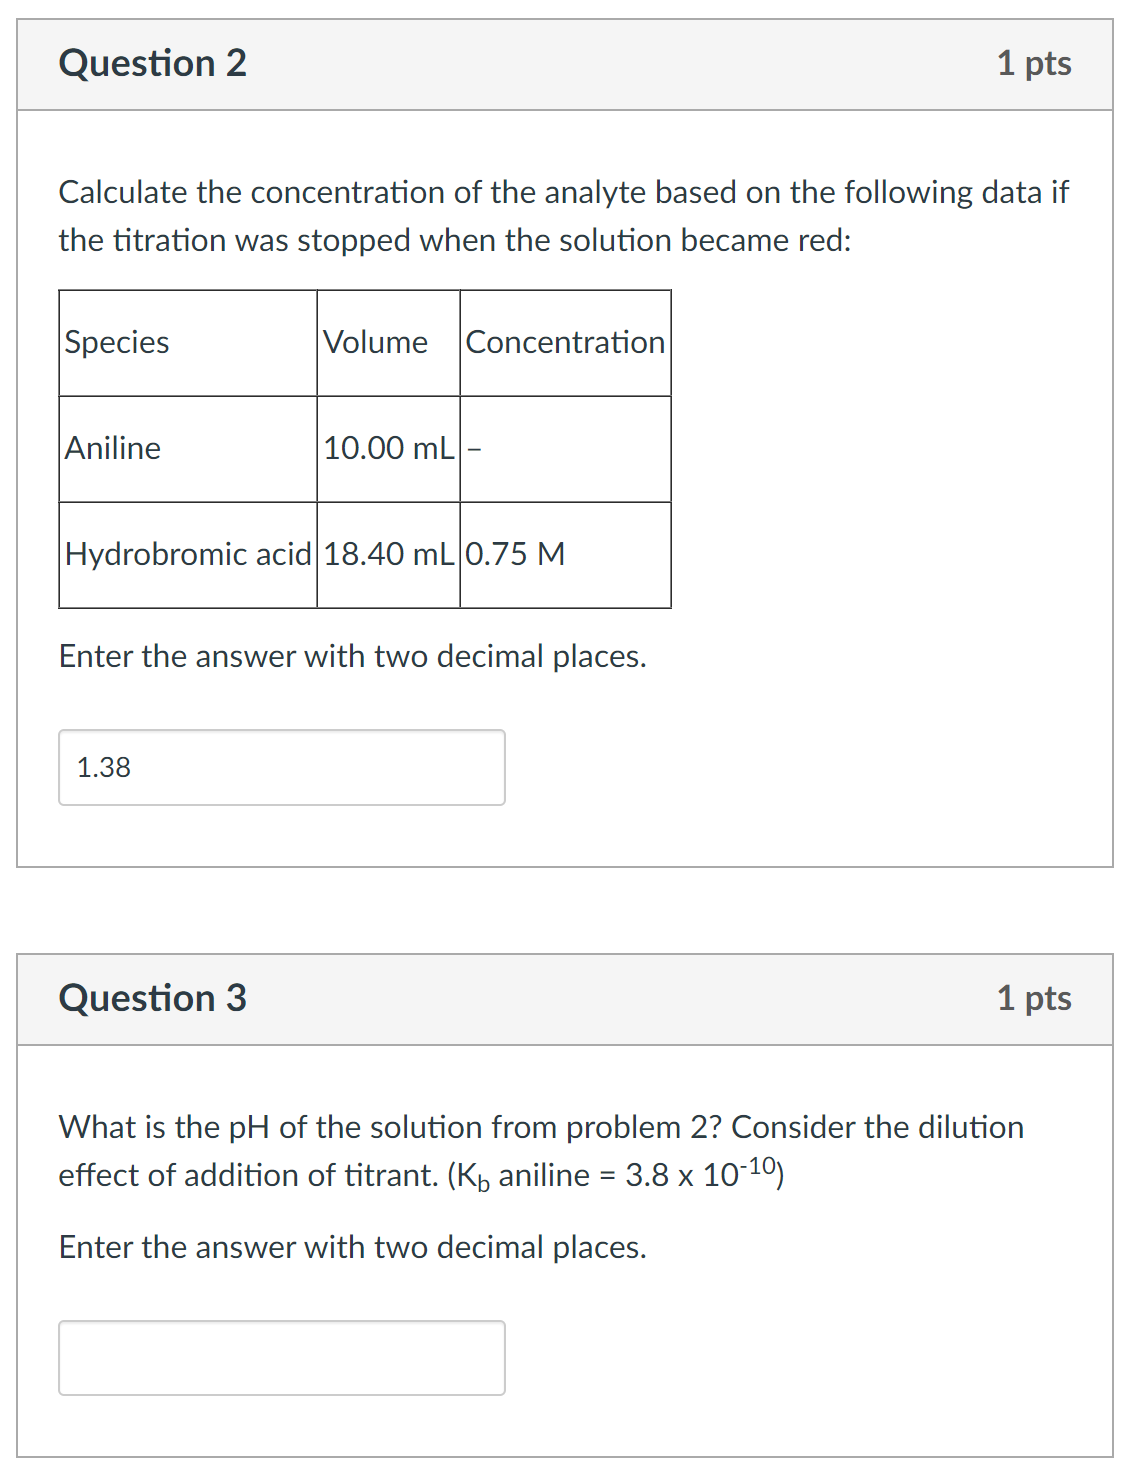Click the answer field containing 1.38
Viewport: 1130px width, 1476px height.
click(282, 767)
